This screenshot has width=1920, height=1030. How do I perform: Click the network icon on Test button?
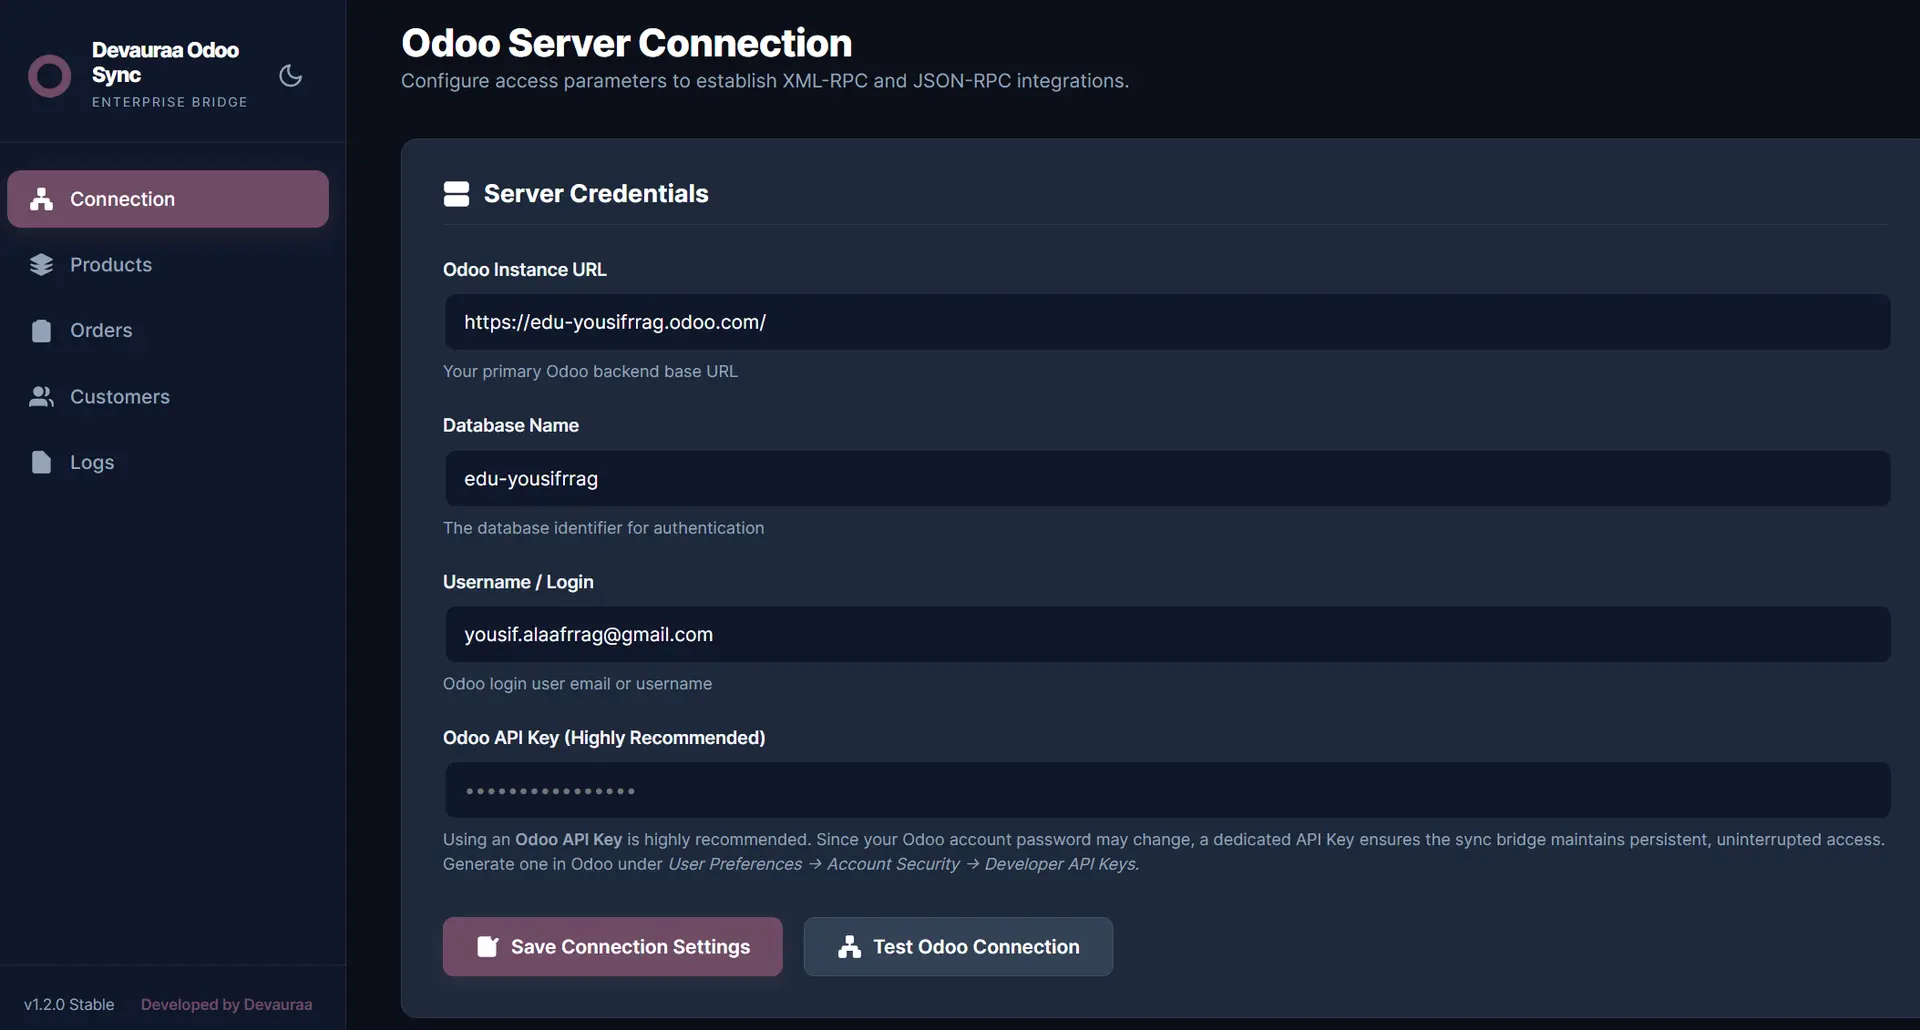pyautogui.click(x=850, y=947)
